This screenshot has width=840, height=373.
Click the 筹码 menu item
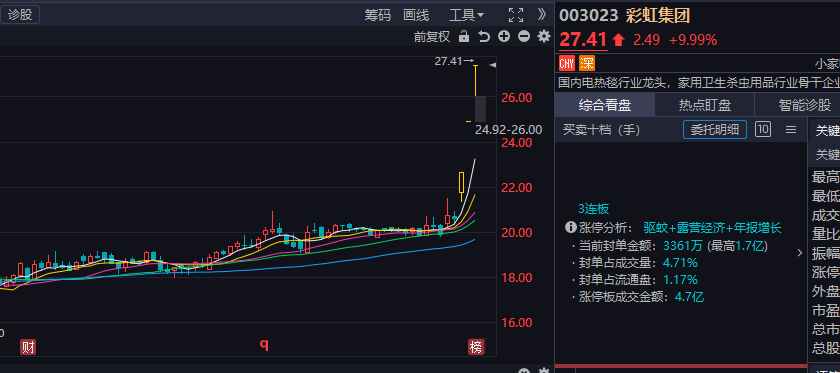[378, 15]
